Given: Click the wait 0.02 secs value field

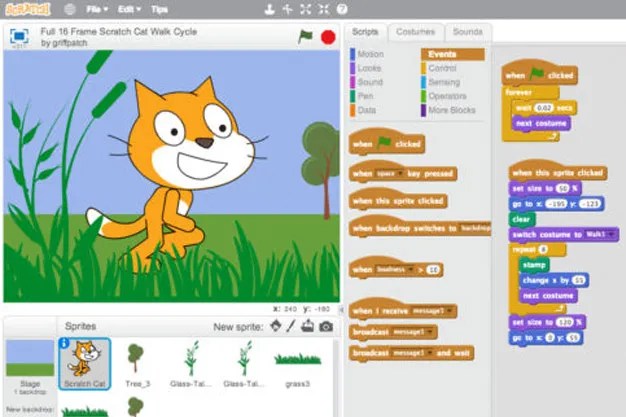Looking at the screenshot, I should tap(544, 108).
